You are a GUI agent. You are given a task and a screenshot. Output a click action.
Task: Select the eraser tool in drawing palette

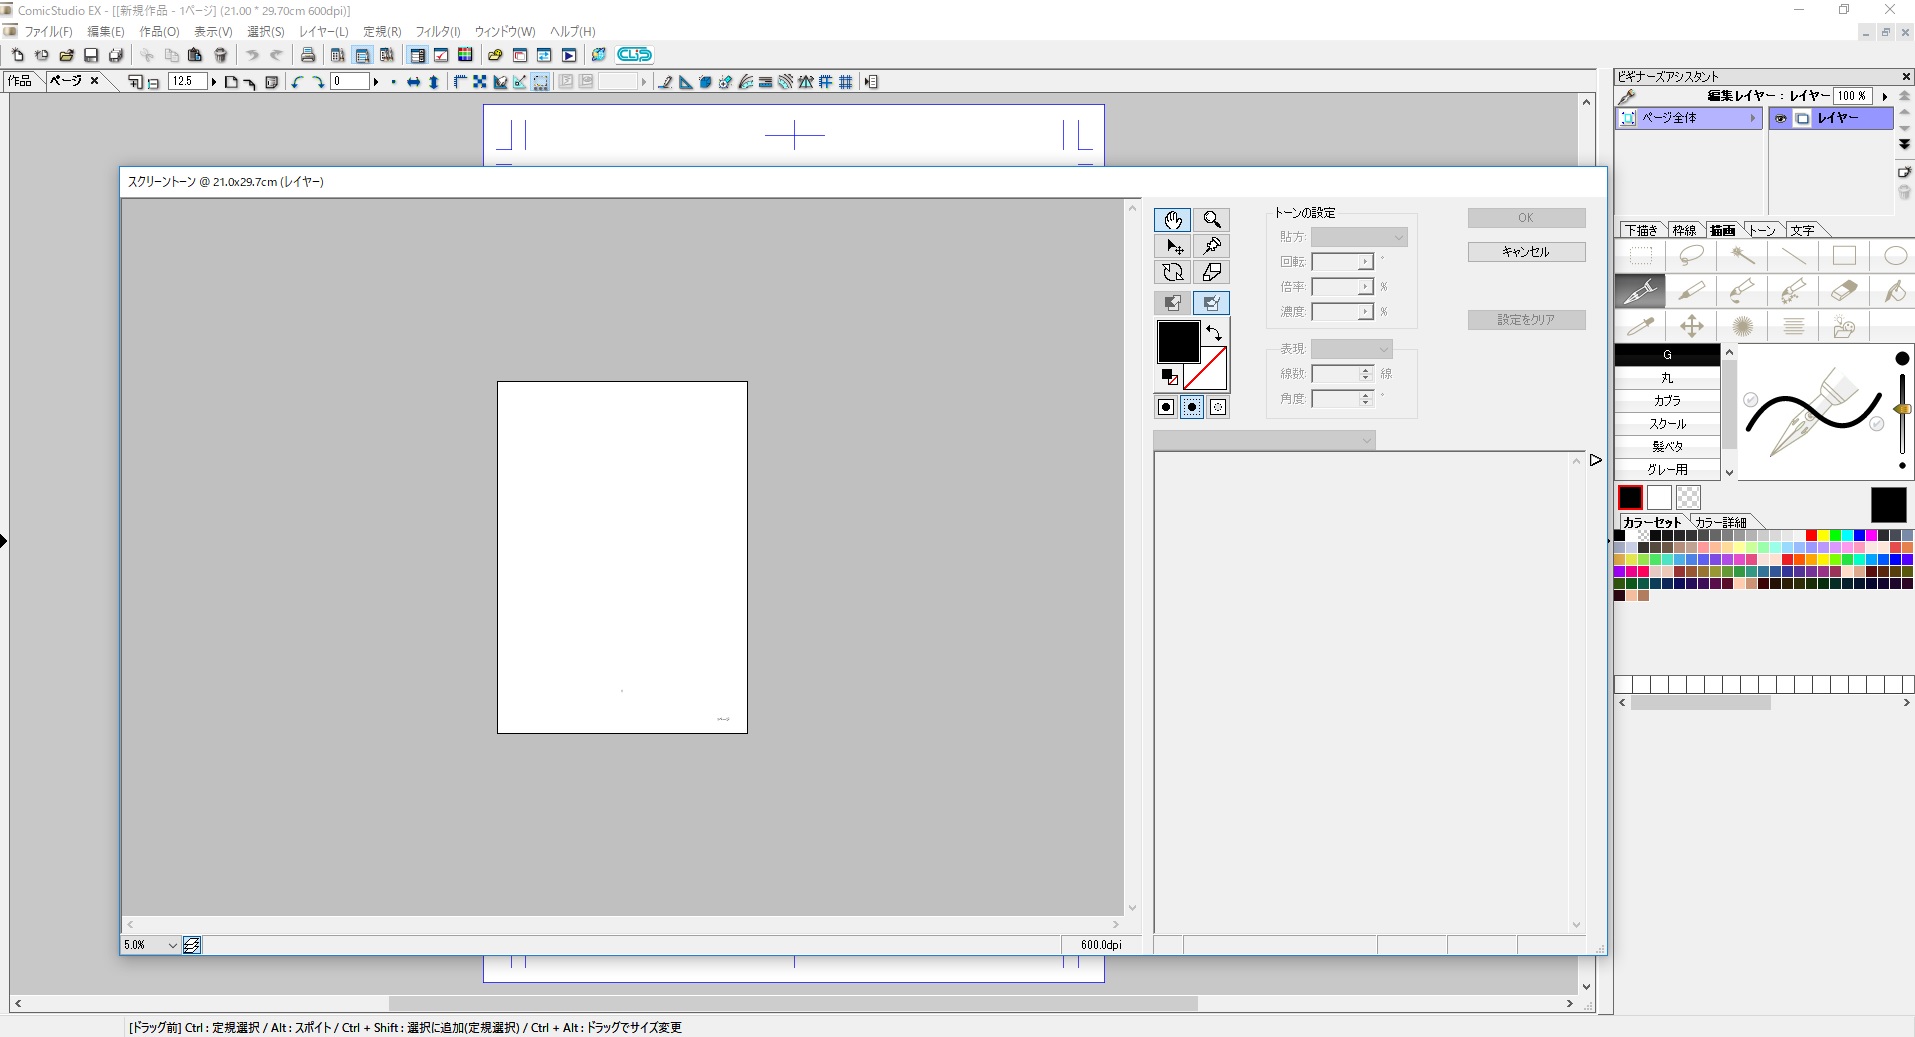(x=1843, y=291)
